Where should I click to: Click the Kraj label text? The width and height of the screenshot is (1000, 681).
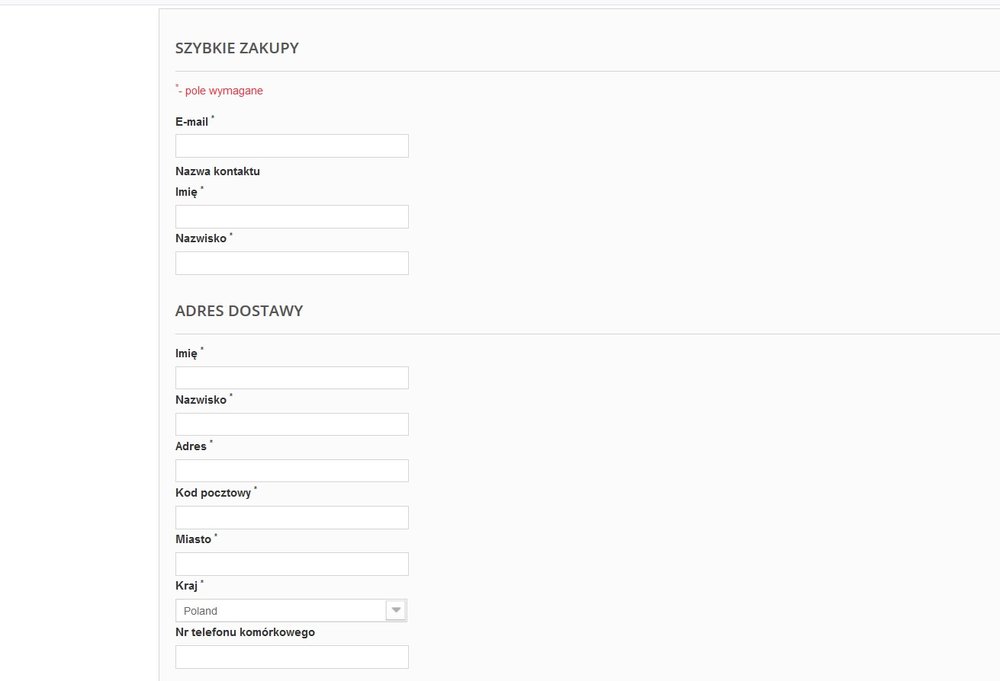[x=186, y=586]
